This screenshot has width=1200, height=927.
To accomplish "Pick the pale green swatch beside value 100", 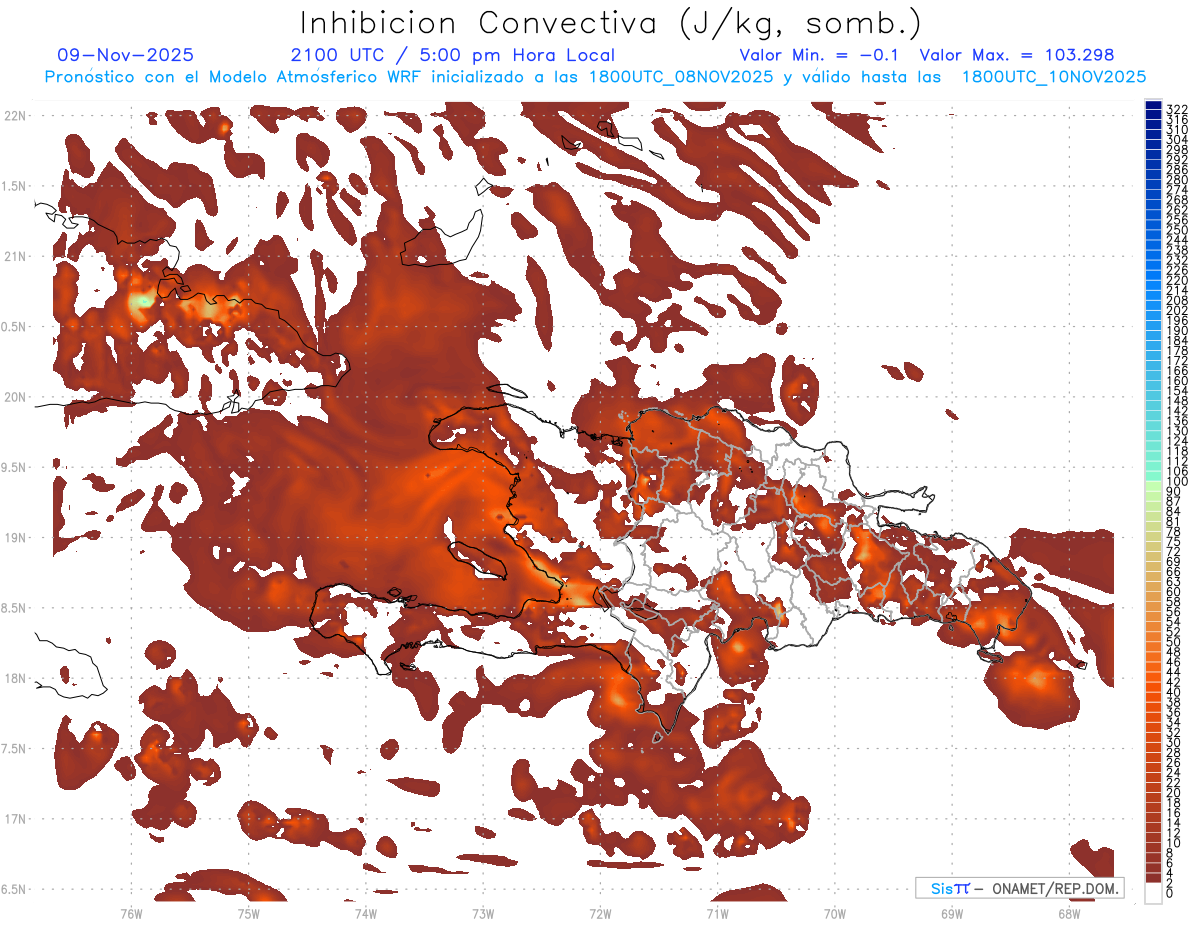I will coord(1153,486).
